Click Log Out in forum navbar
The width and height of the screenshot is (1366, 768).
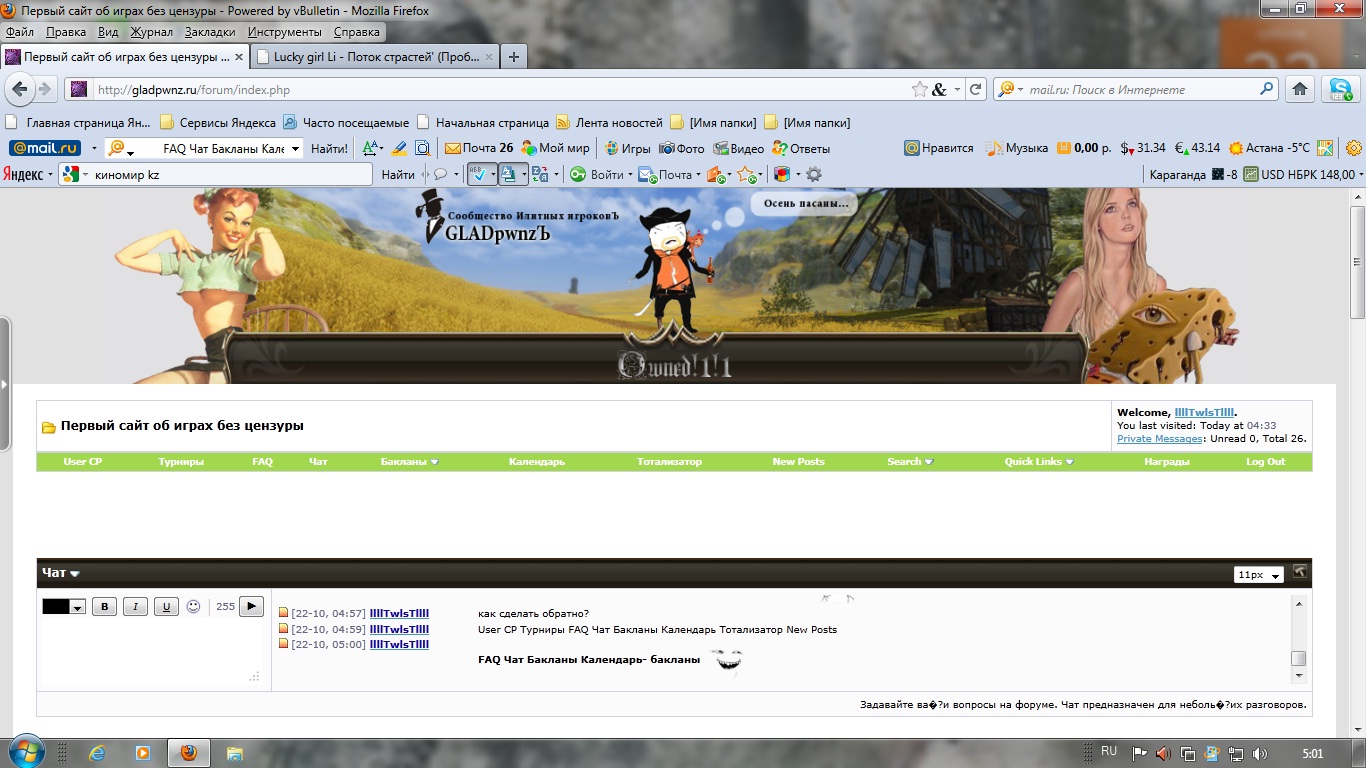[x=1265, y=462]
